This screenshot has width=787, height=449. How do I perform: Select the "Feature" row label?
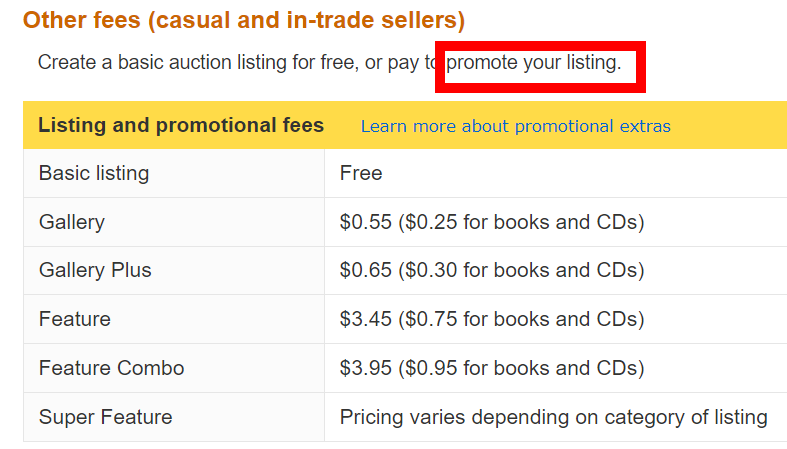tap(75, 319)
